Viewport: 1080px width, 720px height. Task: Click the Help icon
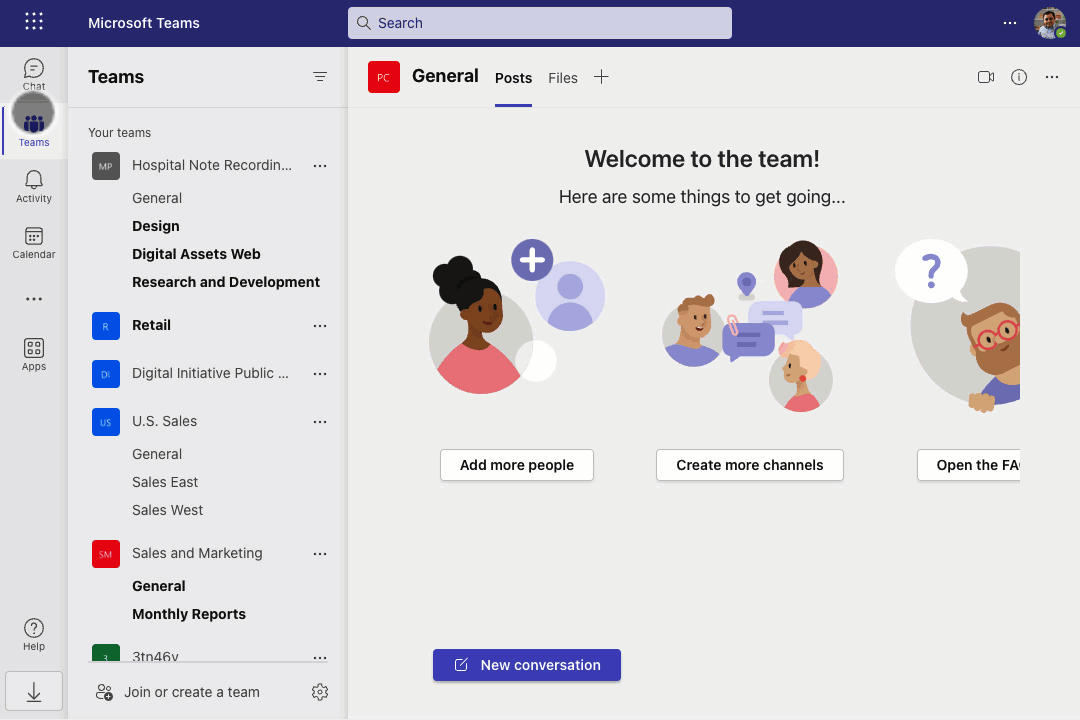tap(33, 632)
